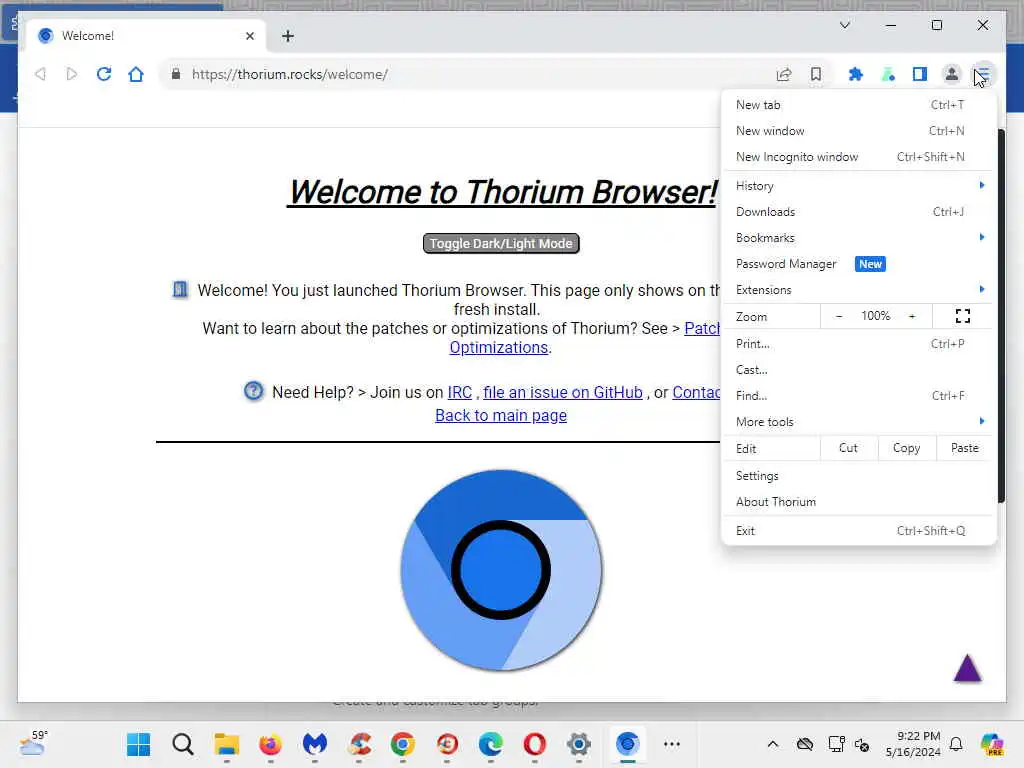This screenshot has height=768, width=1024.
Task: Click the Welcome to Thorium Browser heading
Action: point(502,192)
